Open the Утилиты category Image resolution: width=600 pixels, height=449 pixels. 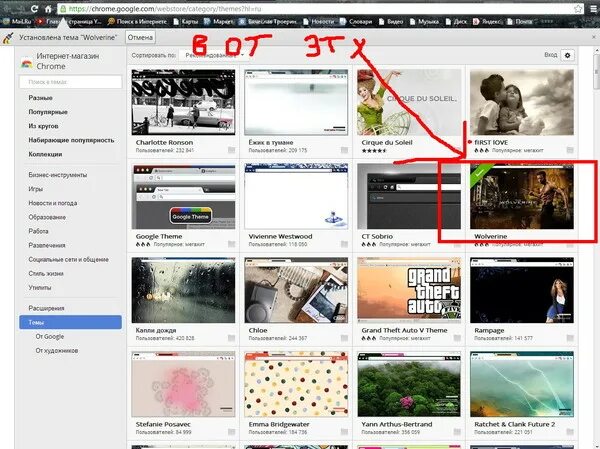point(40,288)
